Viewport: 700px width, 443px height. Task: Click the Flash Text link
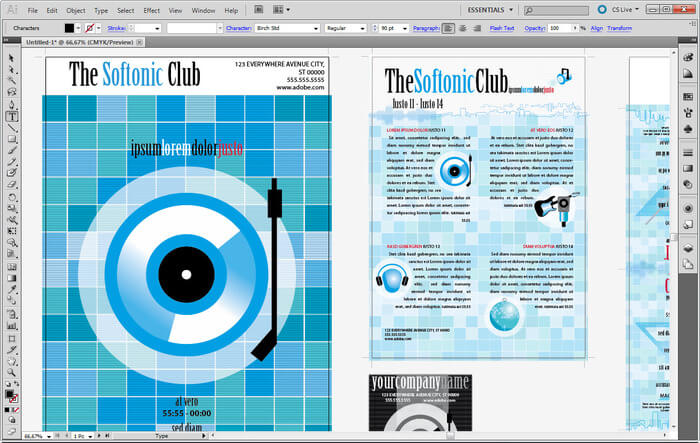(x=502, y=28)
